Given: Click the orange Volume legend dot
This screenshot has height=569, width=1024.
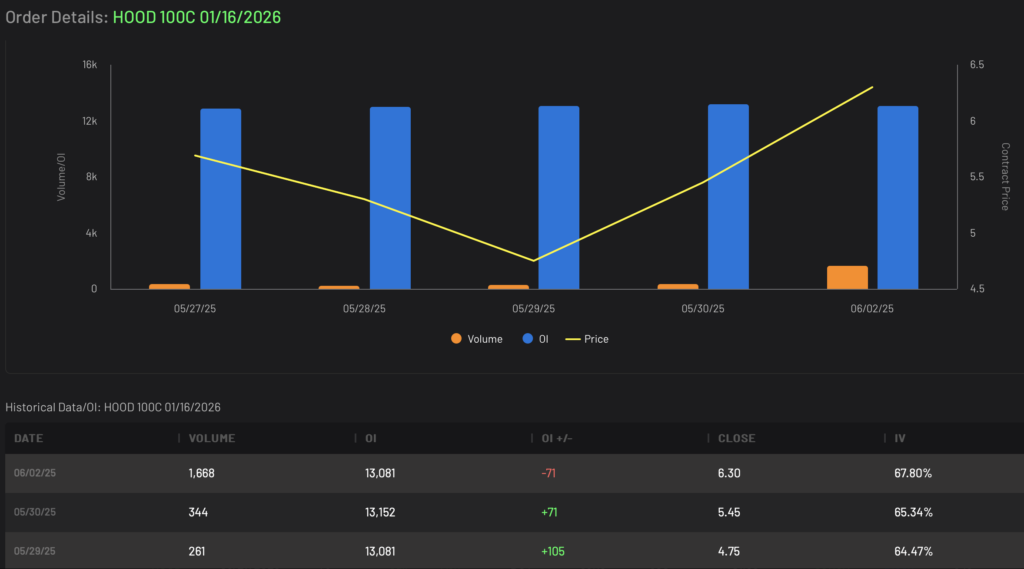Looking at the screenshot, I should tap(456, 338).
